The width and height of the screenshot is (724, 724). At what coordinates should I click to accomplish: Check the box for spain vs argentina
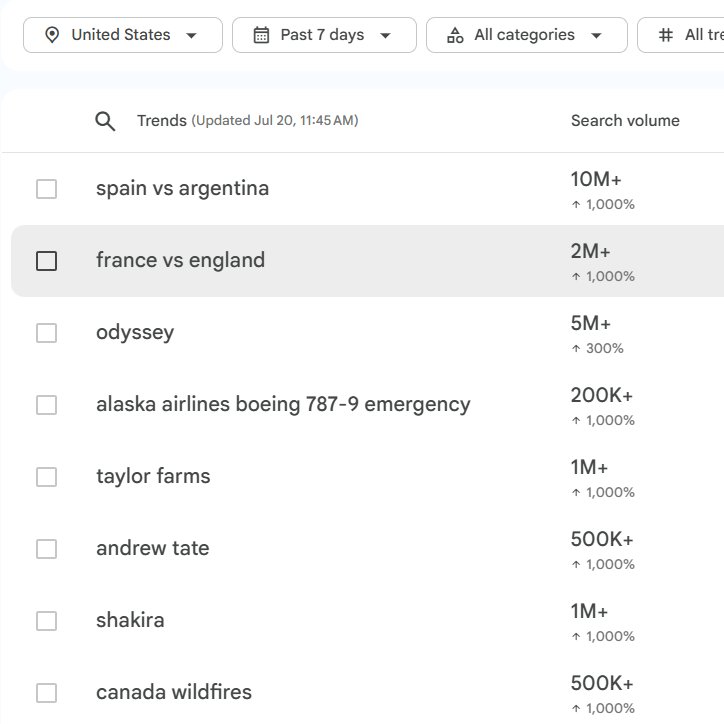pyautogui.click(x=47, y=189)
